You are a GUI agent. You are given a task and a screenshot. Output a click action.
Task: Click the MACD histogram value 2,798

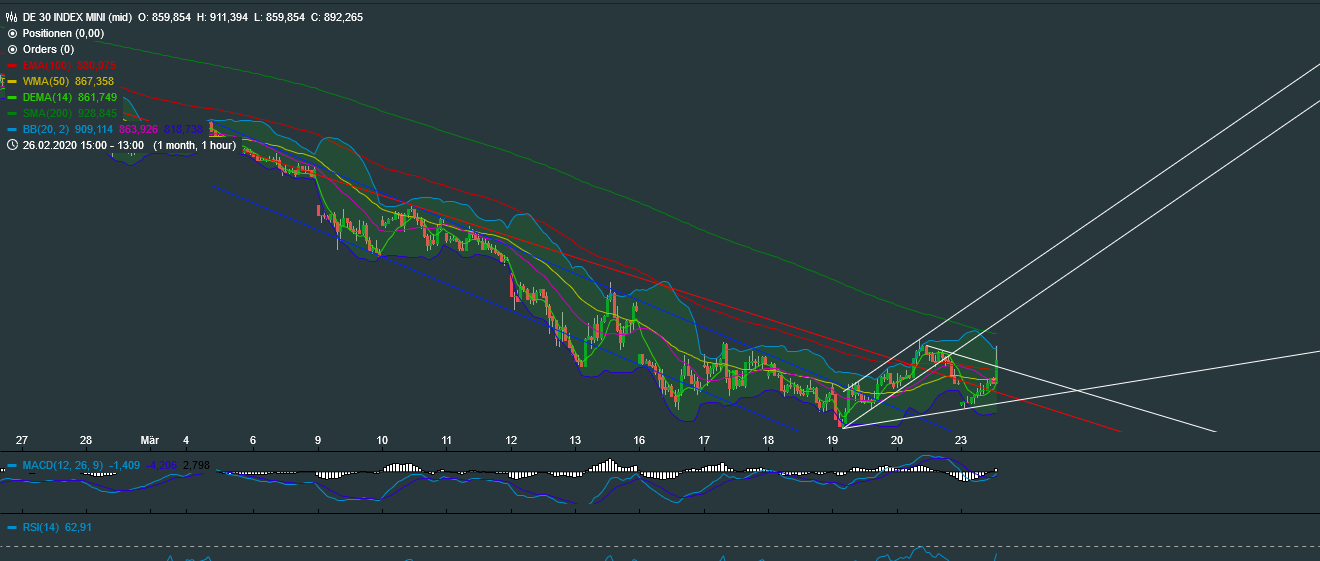click(198, 466)
